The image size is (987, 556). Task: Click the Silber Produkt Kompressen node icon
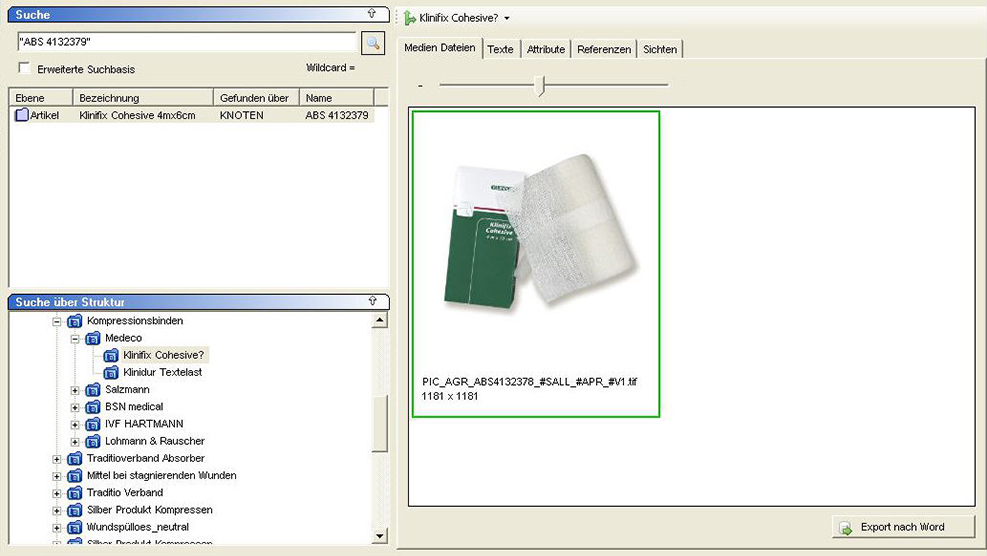pyautogui.click(x=74, y=510)
